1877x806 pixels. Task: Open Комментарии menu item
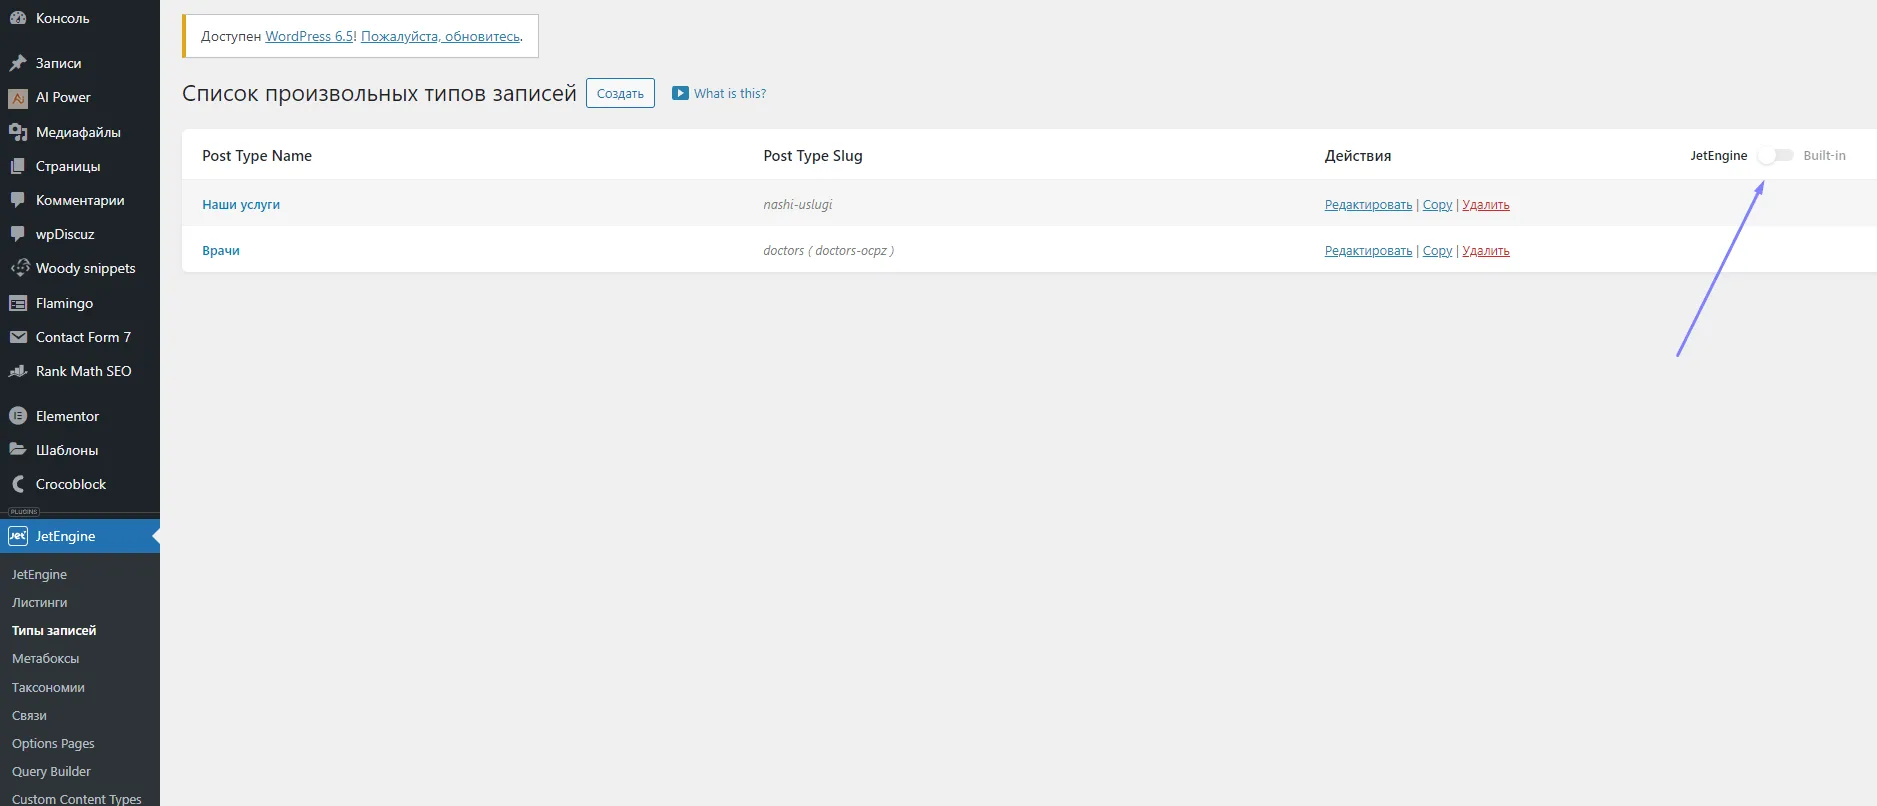tap(80, 200)
